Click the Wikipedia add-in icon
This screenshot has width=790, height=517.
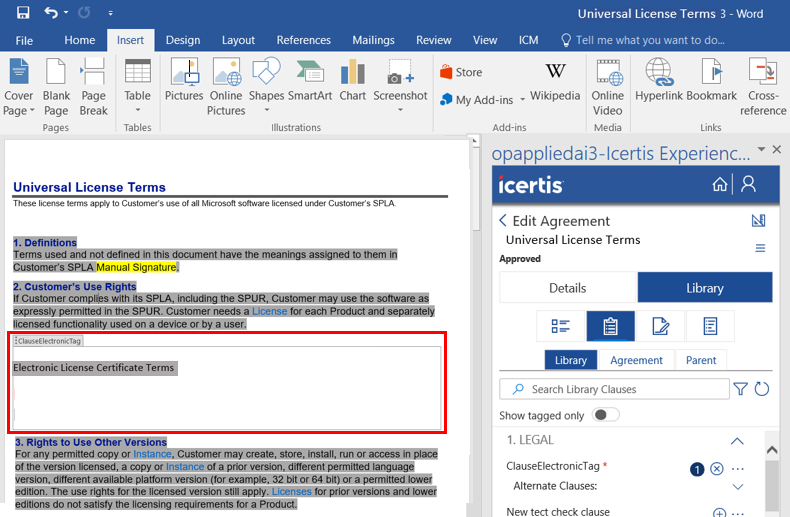[x=555, y=80]
